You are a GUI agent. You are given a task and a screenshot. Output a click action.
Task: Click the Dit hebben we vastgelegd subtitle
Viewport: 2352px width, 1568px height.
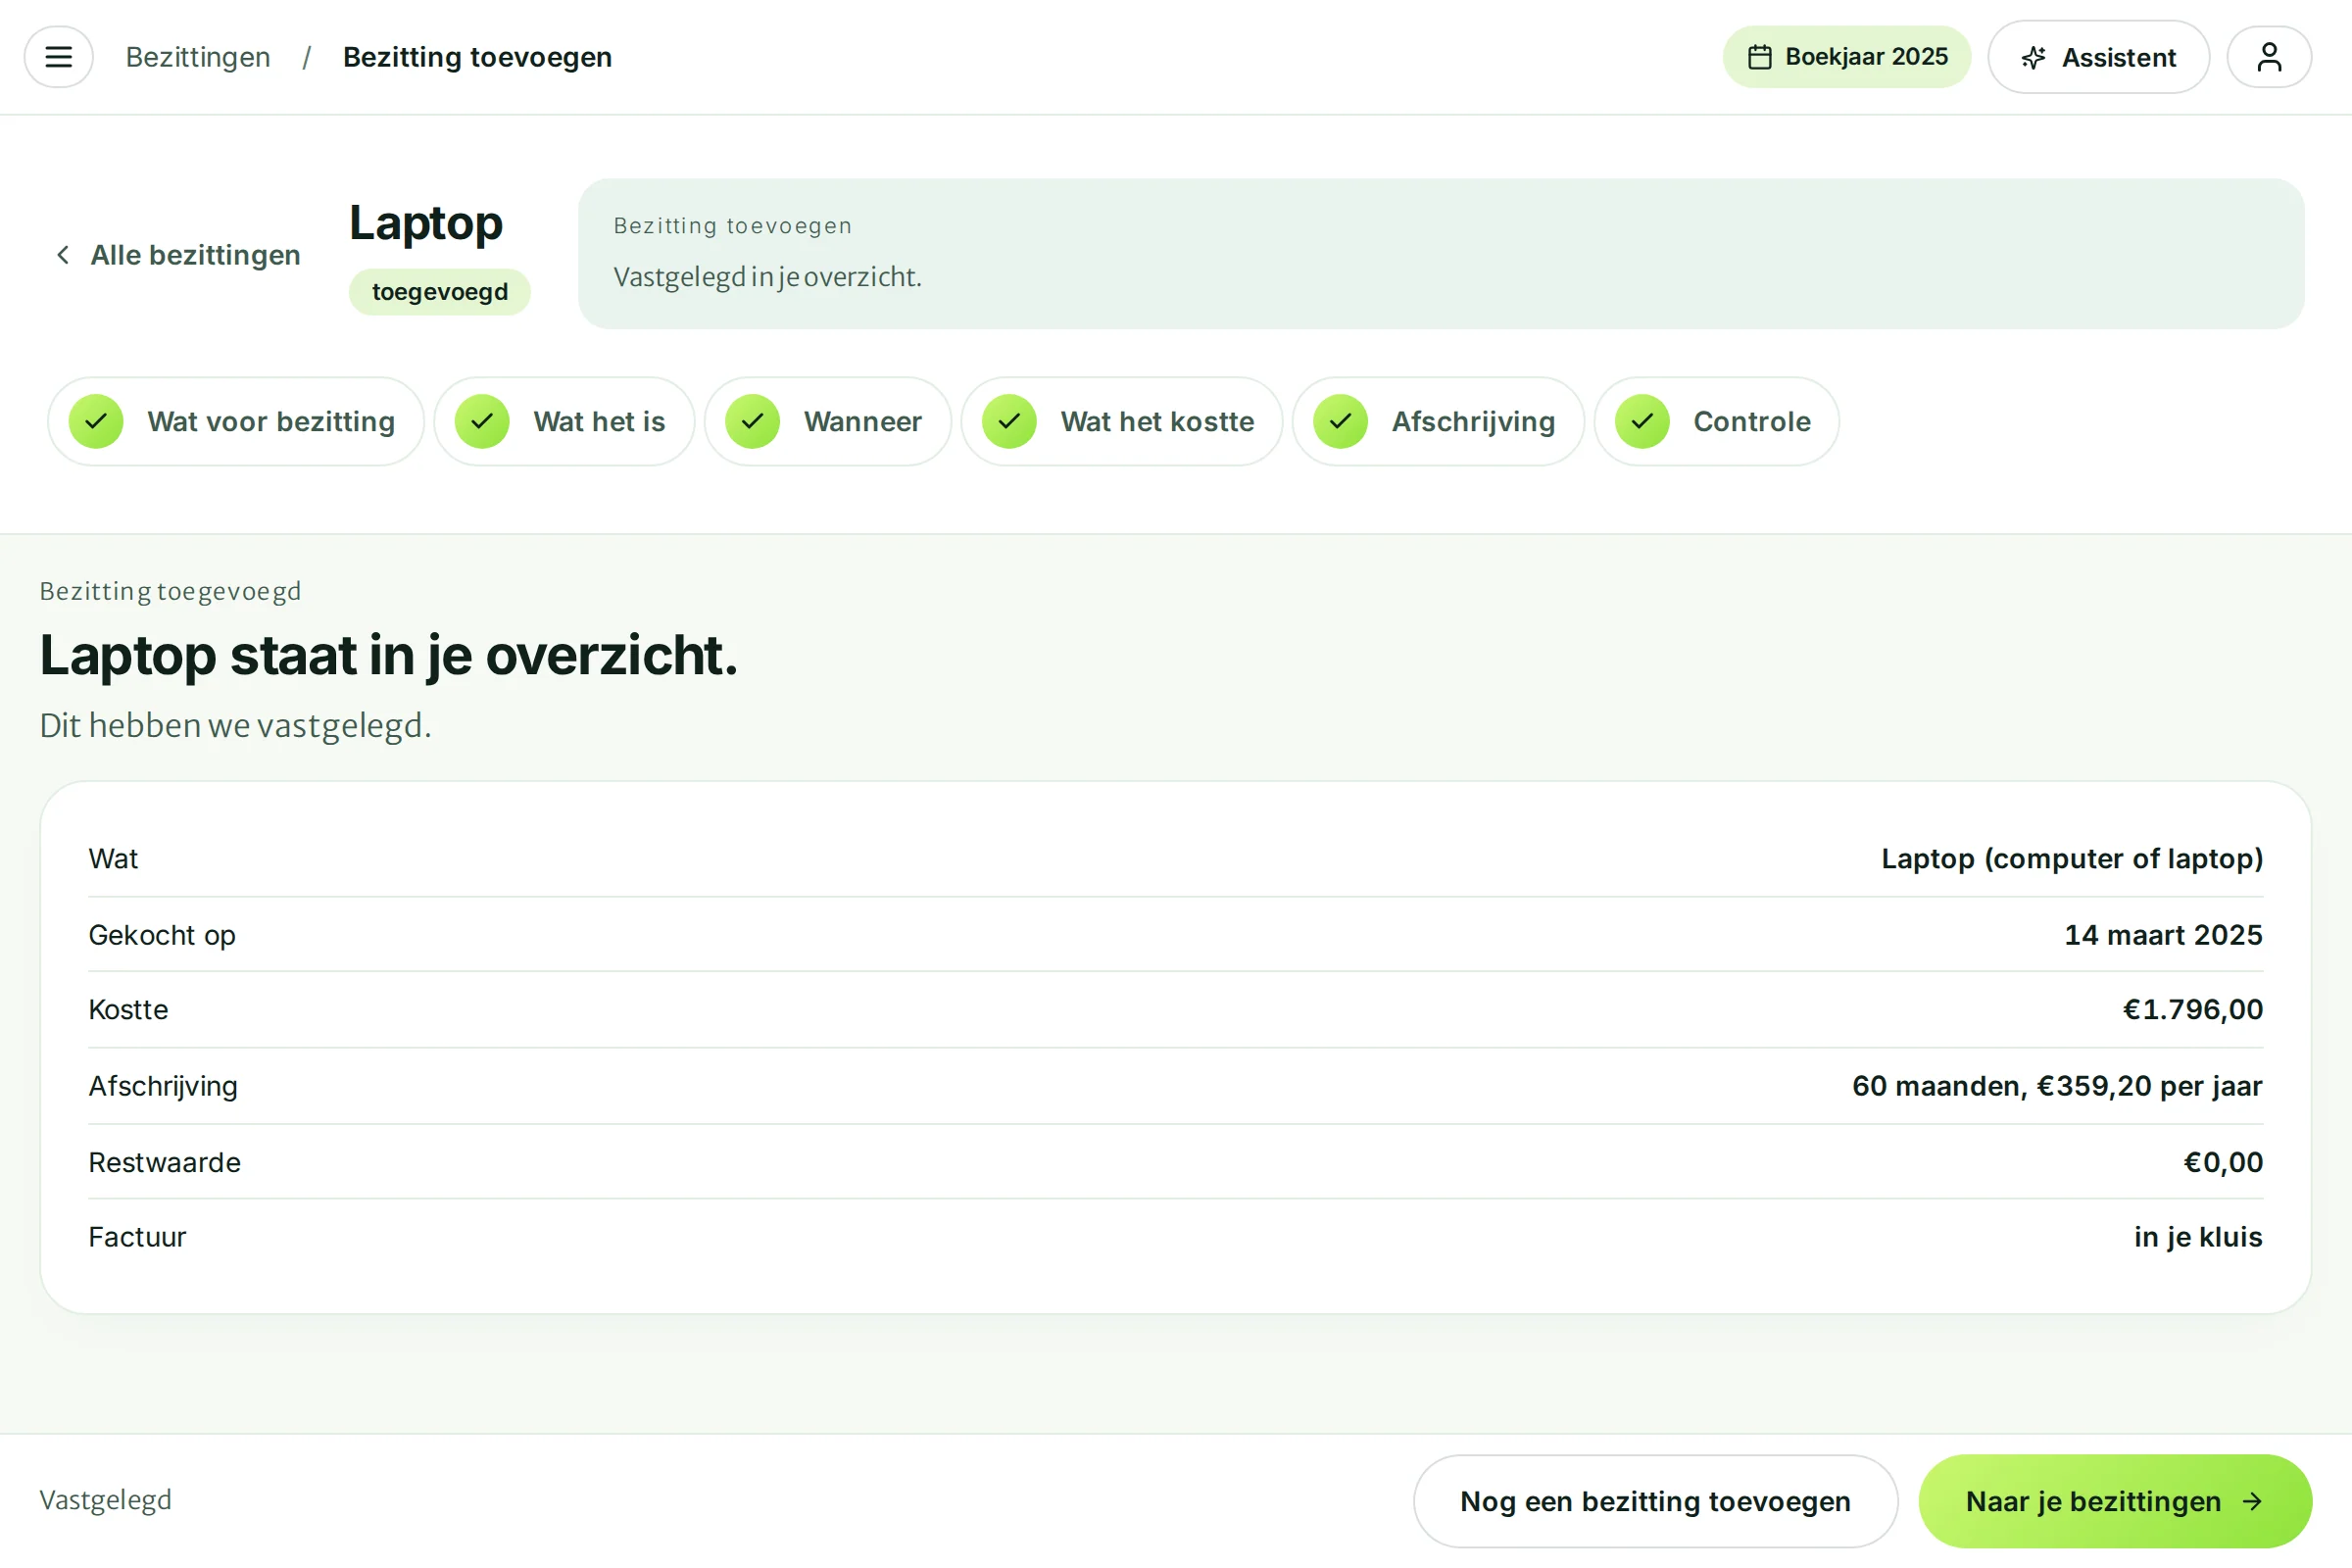coord(235,725)
